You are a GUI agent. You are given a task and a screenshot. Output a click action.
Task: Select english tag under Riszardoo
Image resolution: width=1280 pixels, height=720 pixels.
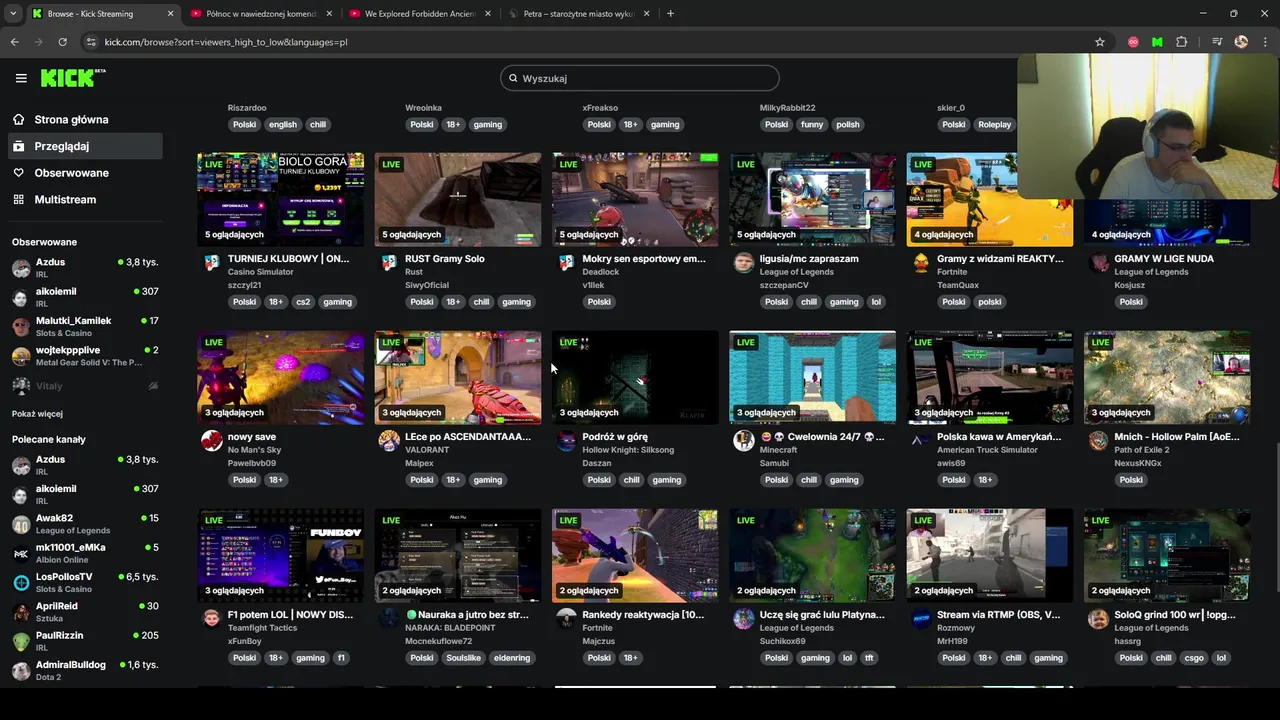[x=283, y=125]
